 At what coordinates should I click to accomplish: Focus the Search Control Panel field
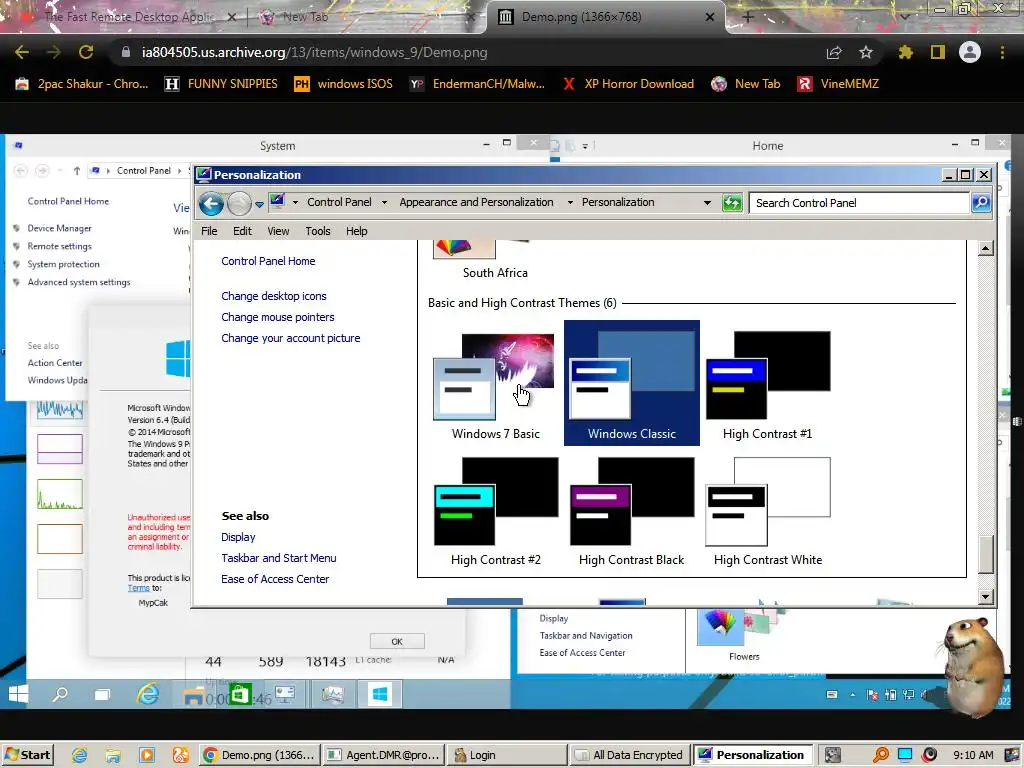click(x=859, y=203)
